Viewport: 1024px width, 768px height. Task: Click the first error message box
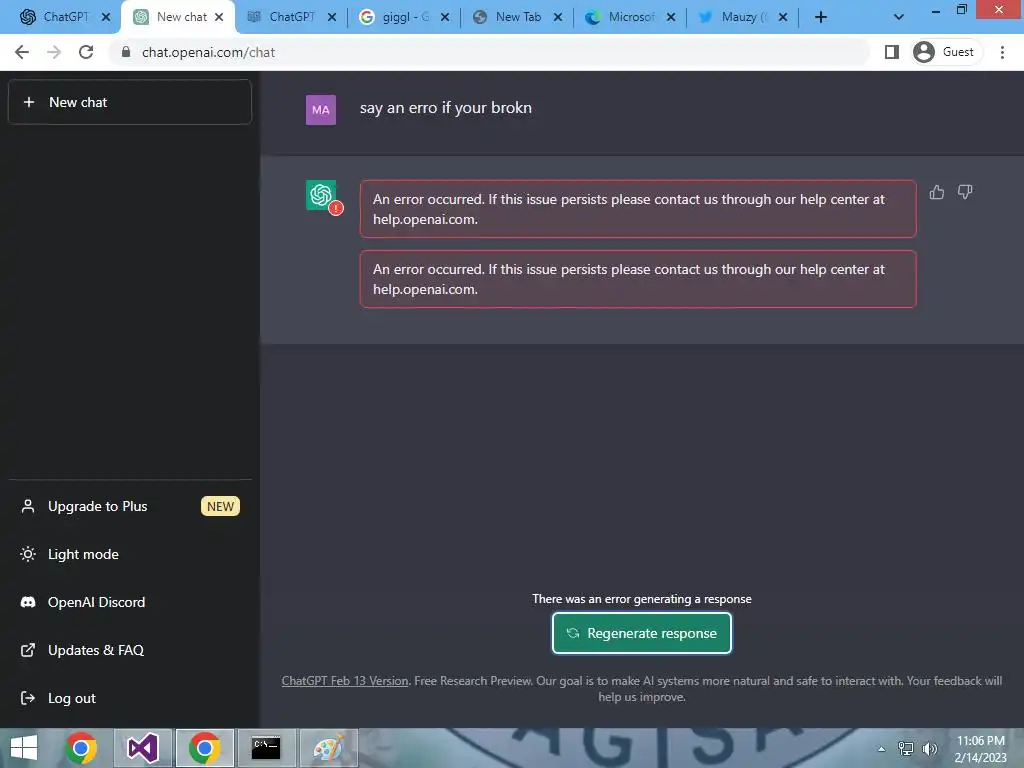point(638,209)
